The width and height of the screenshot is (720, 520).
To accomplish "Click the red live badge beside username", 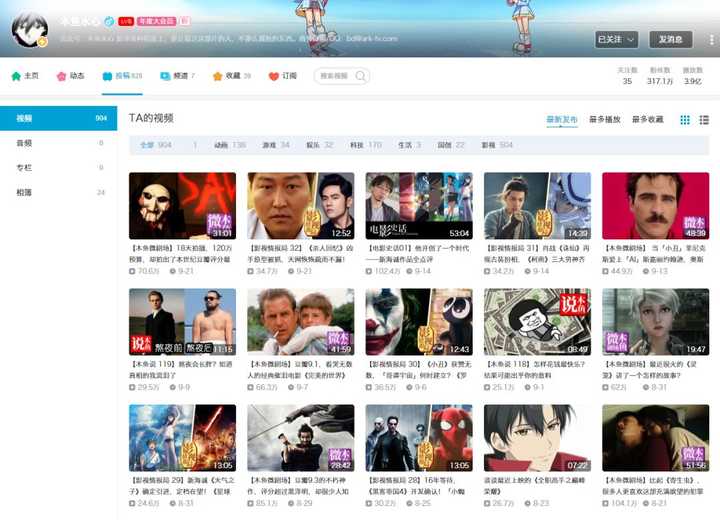I will click(126, 21).
